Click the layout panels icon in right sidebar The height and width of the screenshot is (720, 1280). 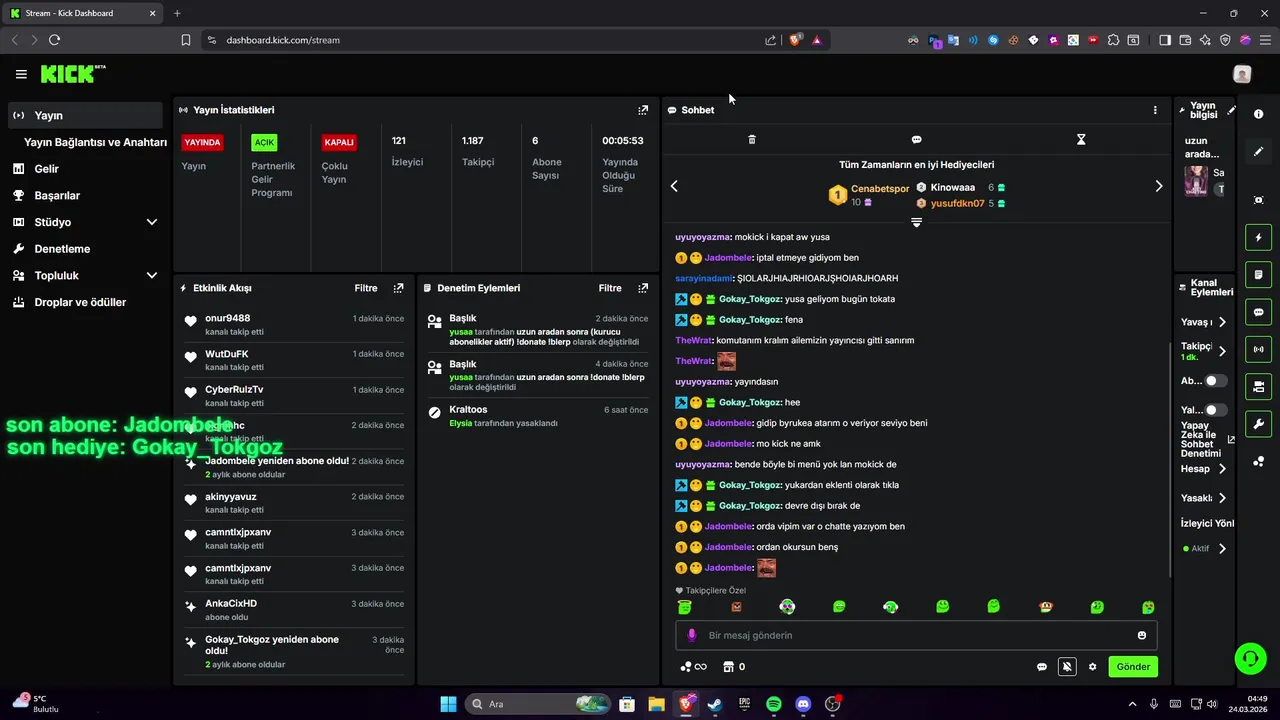click(1258, 386)
